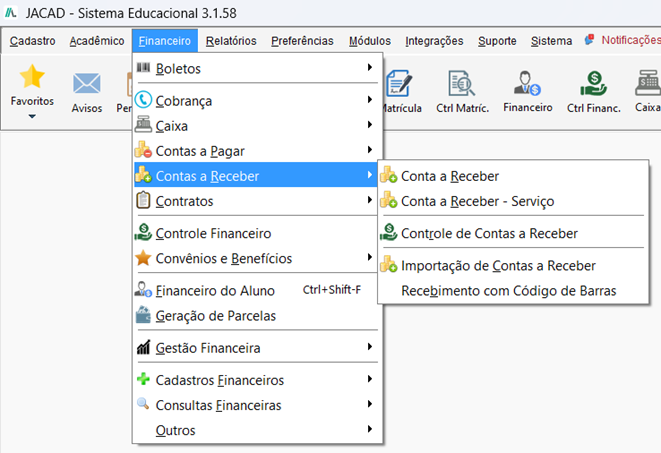Click the Financeiro person icon in toolbar

527,83
